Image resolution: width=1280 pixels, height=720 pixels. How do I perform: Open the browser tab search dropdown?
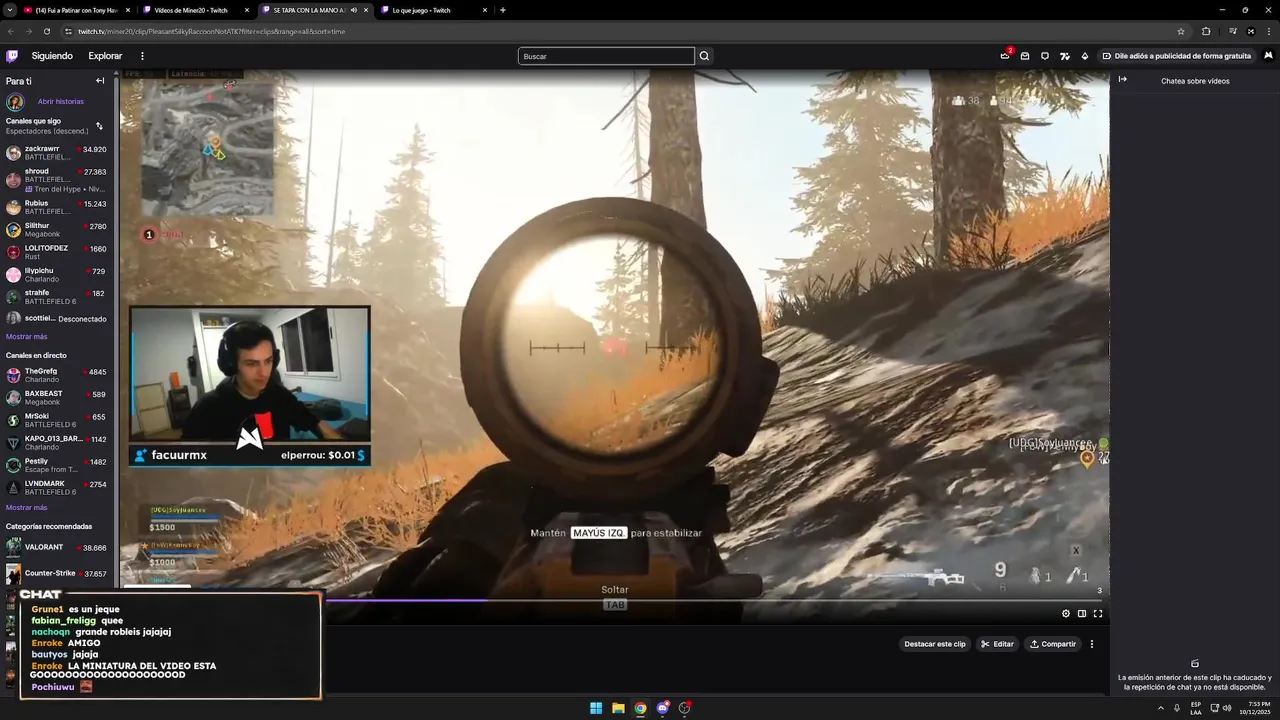point(9,10)
